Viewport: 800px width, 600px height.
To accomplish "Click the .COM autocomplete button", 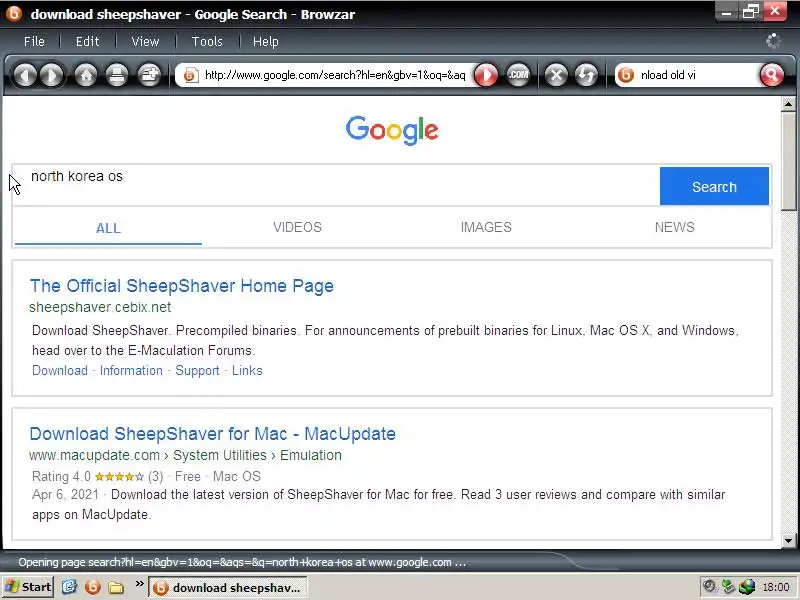I will tap(518, 76).
